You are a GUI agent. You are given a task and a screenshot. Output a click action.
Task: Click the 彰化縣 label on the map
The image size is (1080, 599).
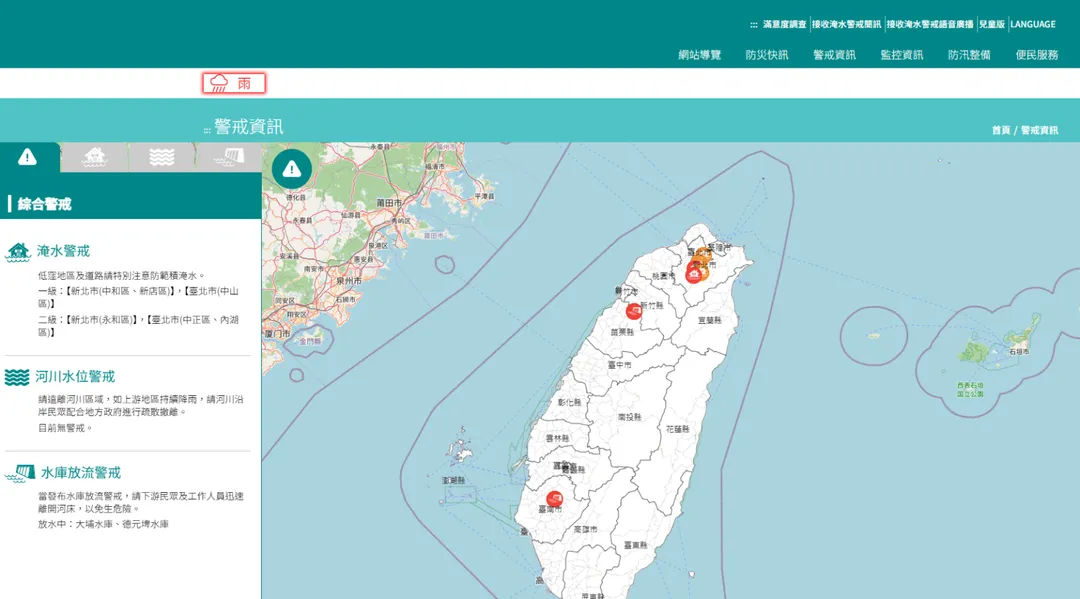click(569, 402)
